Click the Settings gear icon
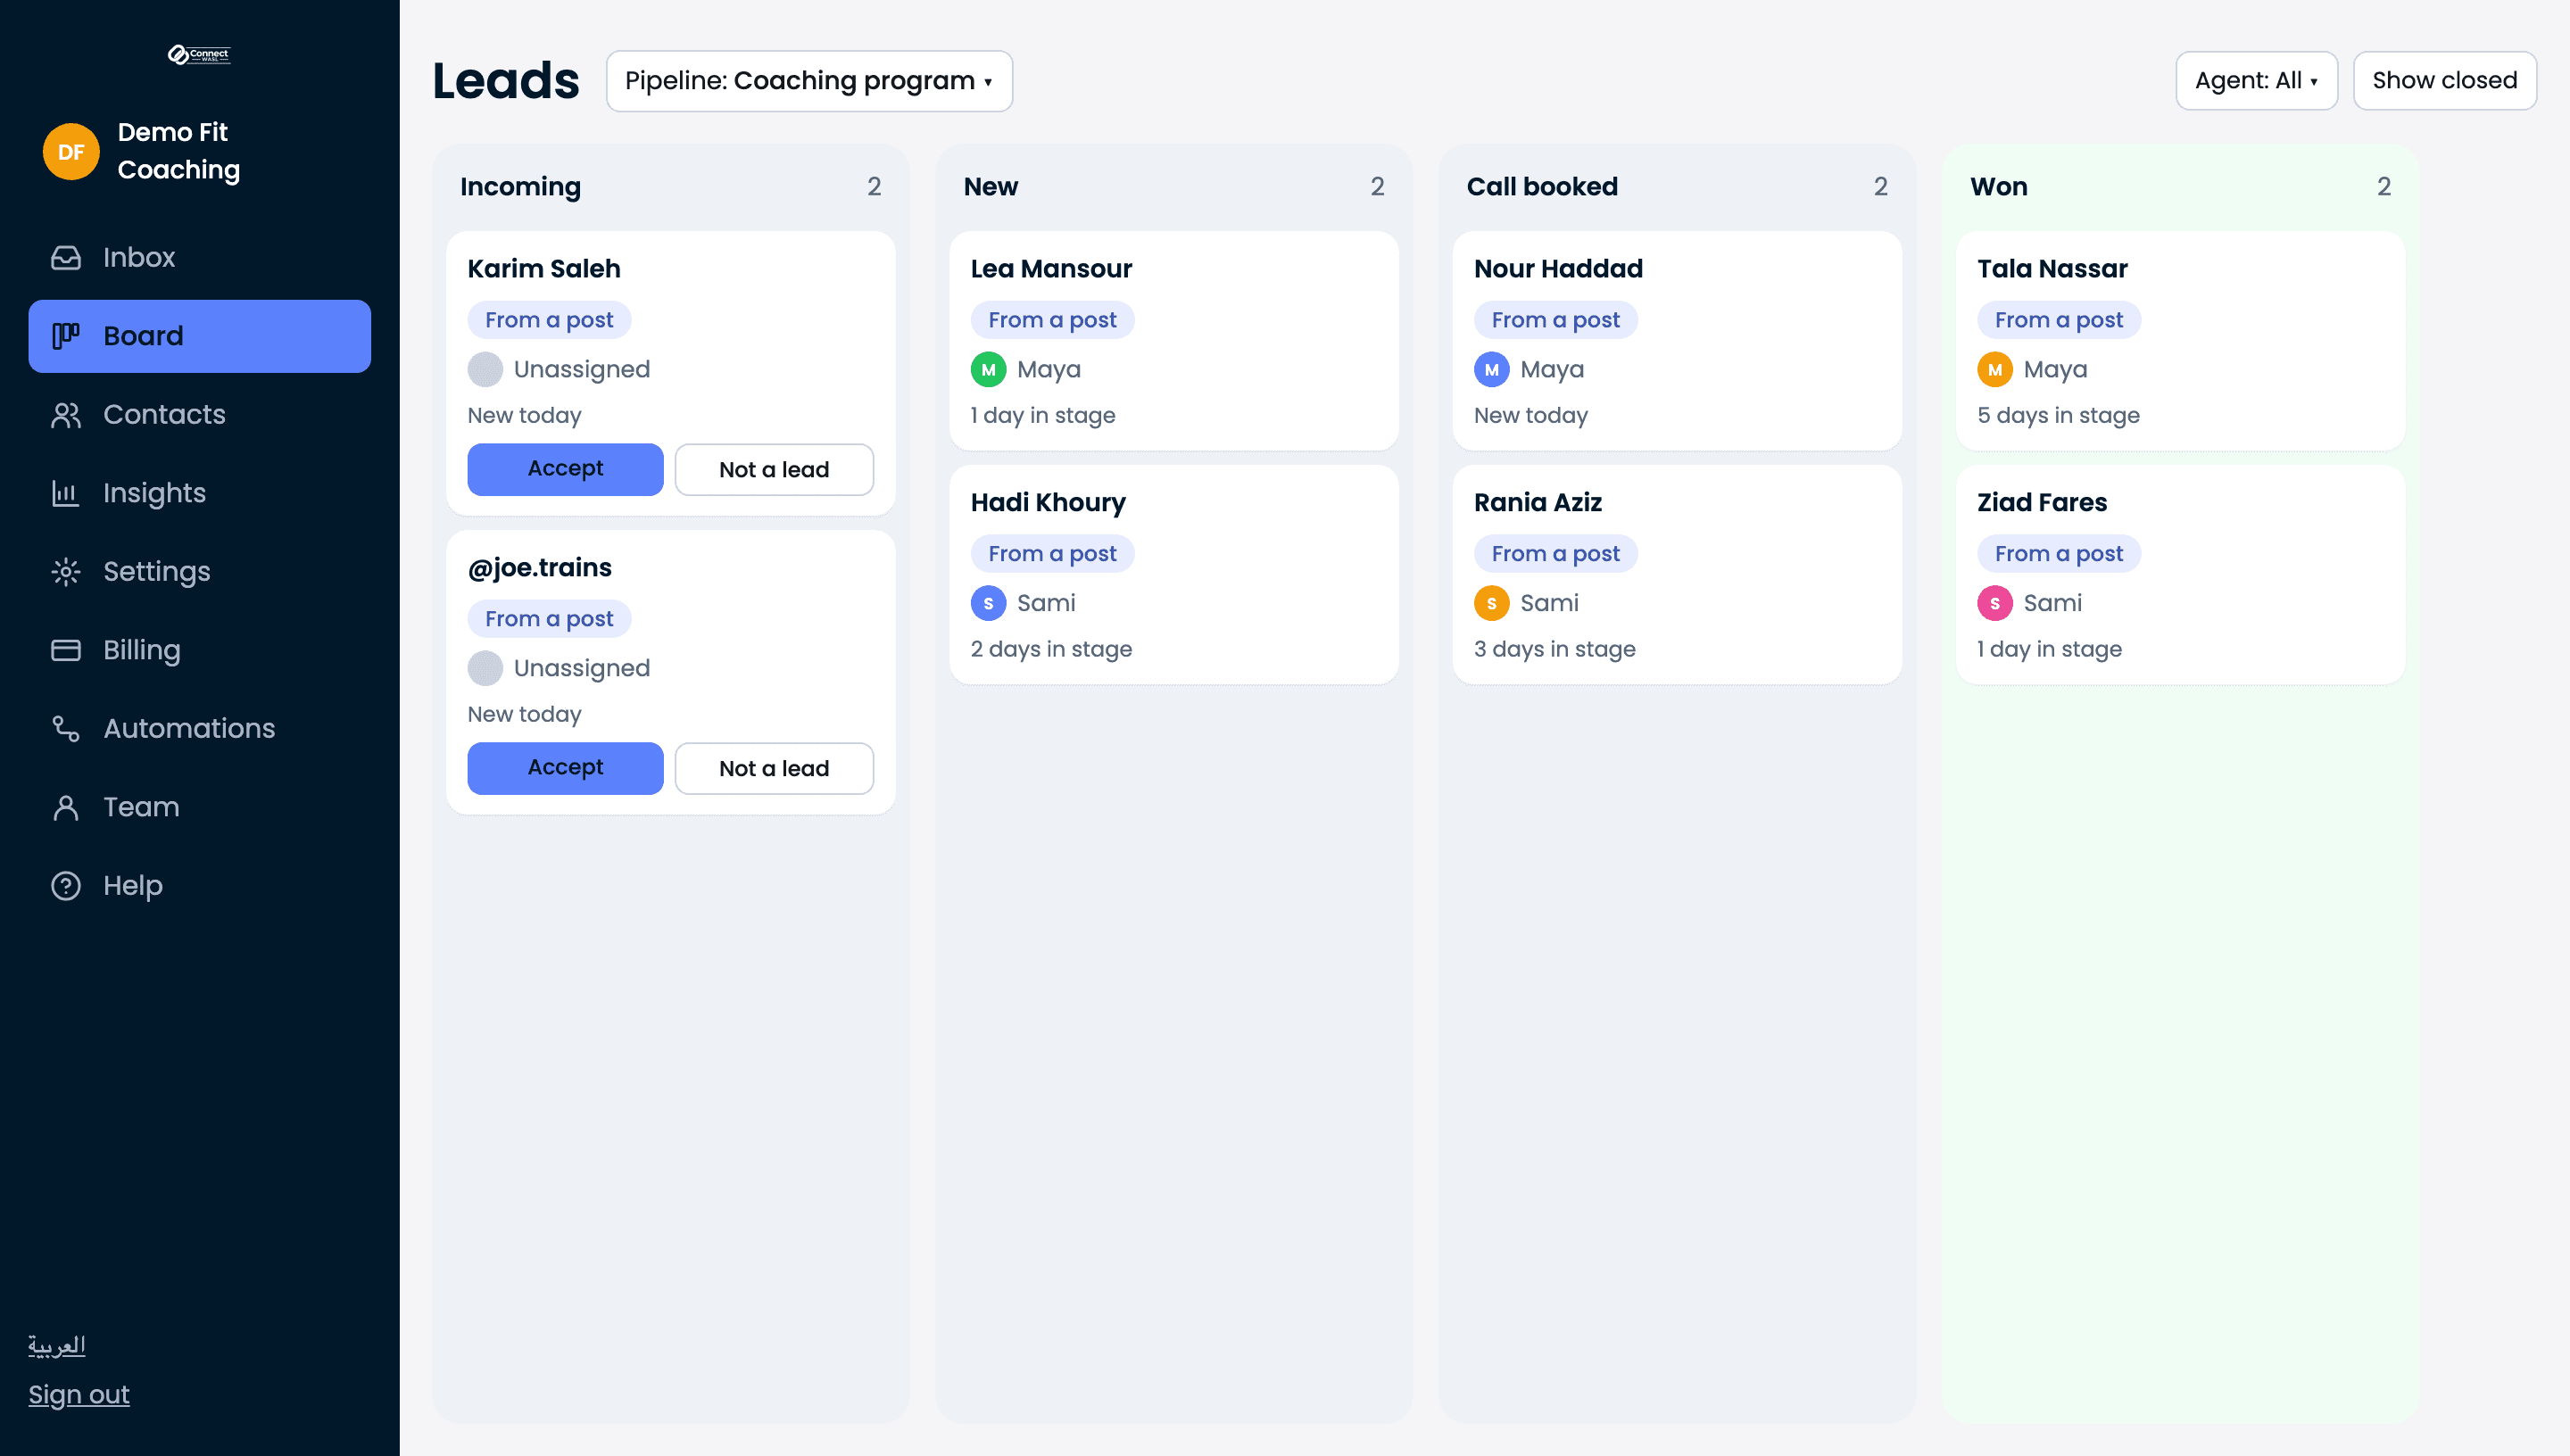 coord(66,571)
